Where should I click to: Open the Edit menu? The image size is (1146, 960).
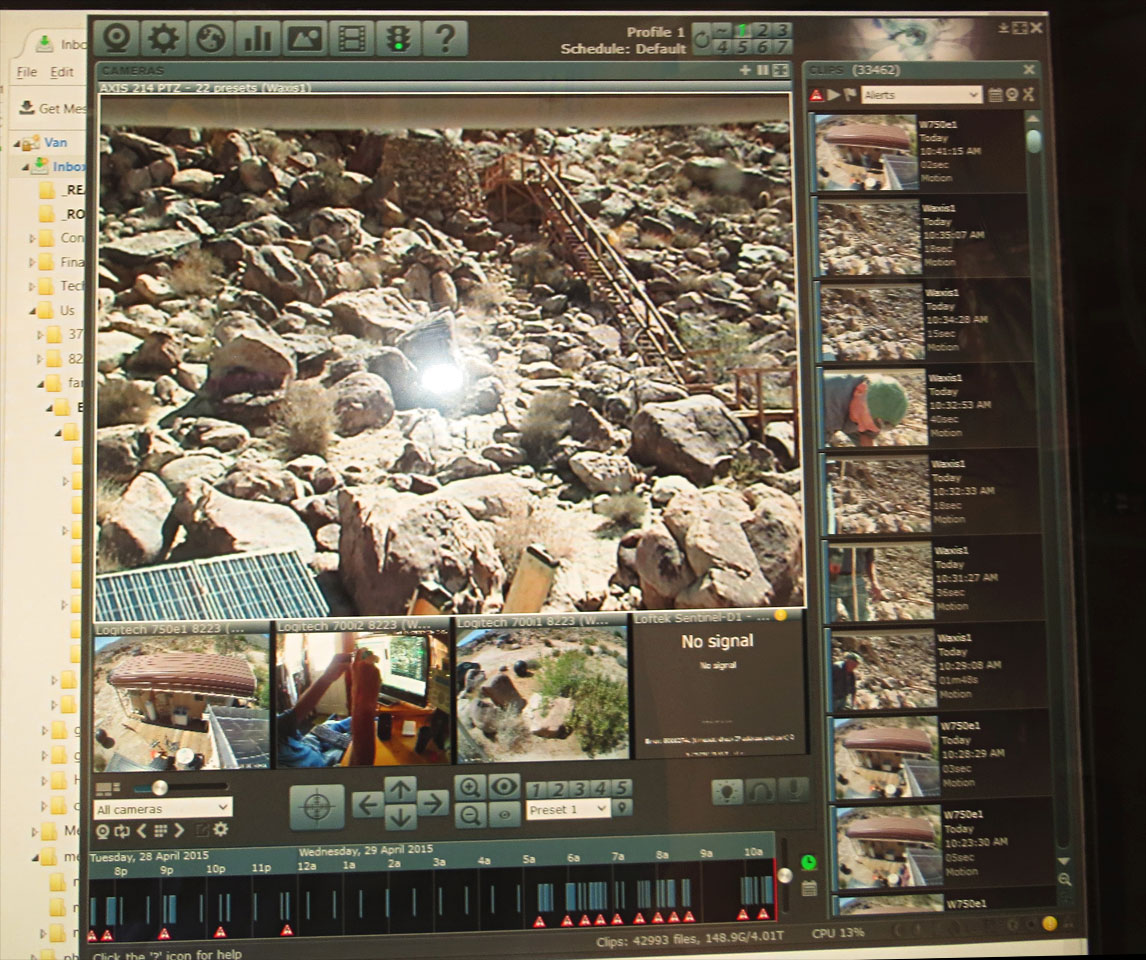pos(62,72)
